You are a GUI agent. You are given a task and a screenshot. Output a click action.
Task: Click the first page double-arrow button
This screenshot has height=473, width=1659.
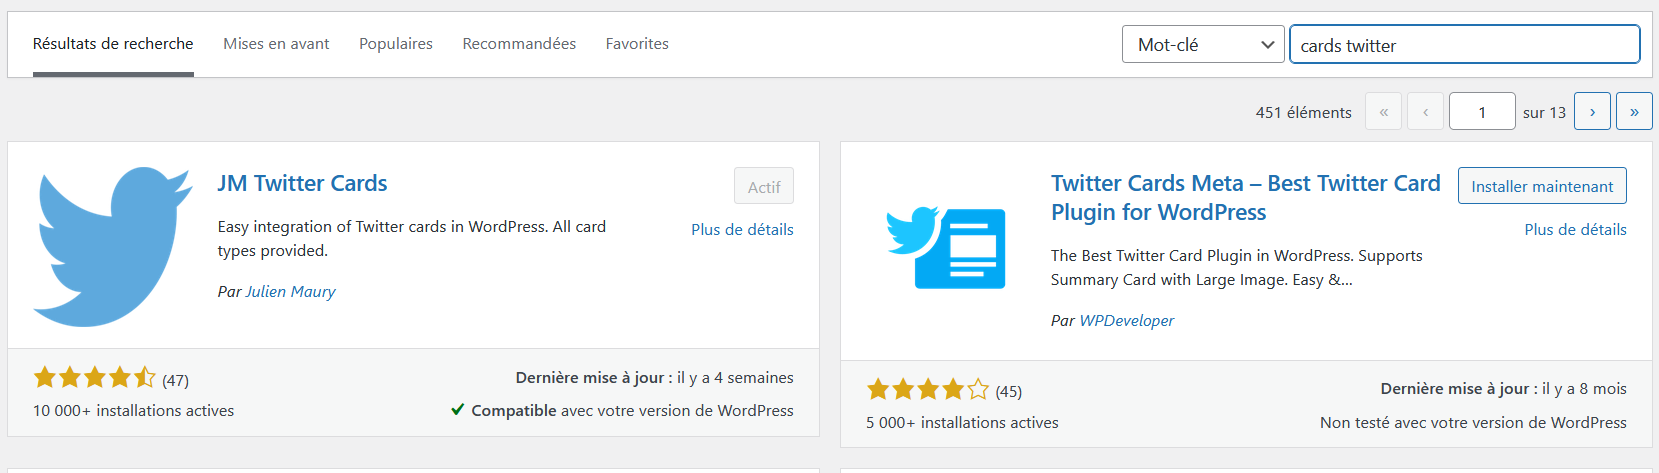click(1383, 111)
